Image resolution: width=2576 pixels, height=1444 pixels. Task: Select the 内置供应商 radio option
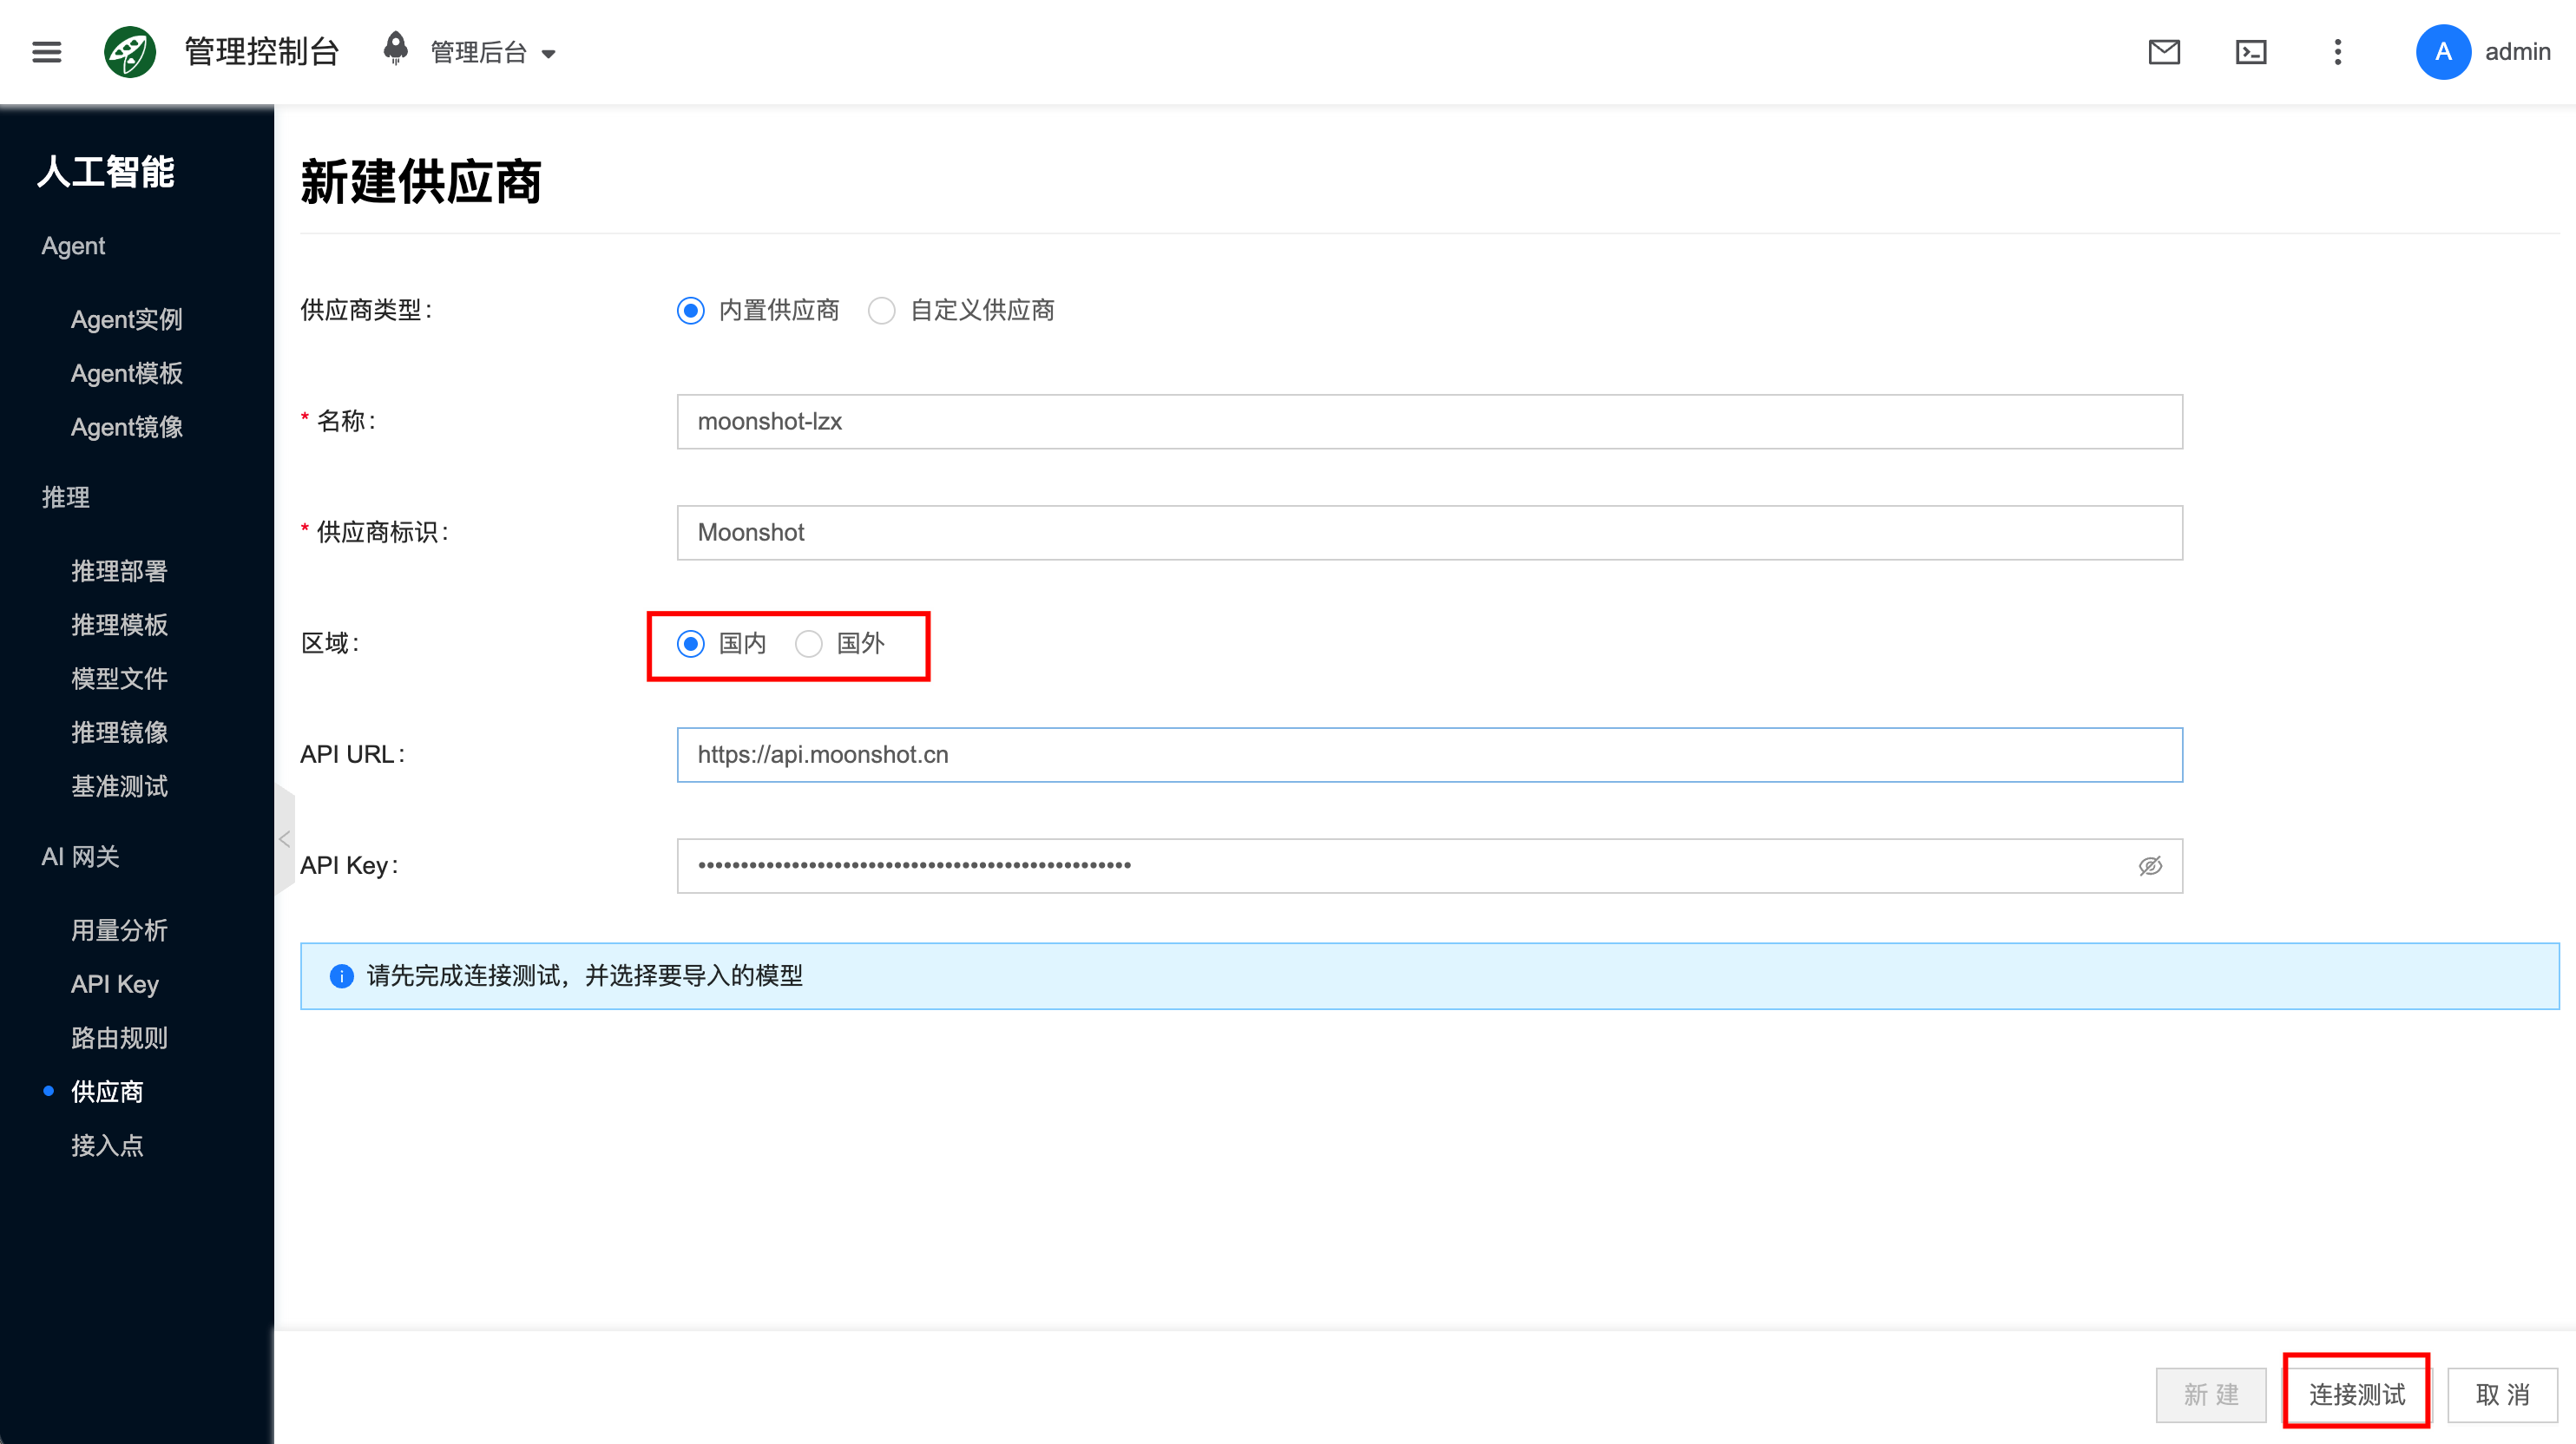click(x=759, y=310)
